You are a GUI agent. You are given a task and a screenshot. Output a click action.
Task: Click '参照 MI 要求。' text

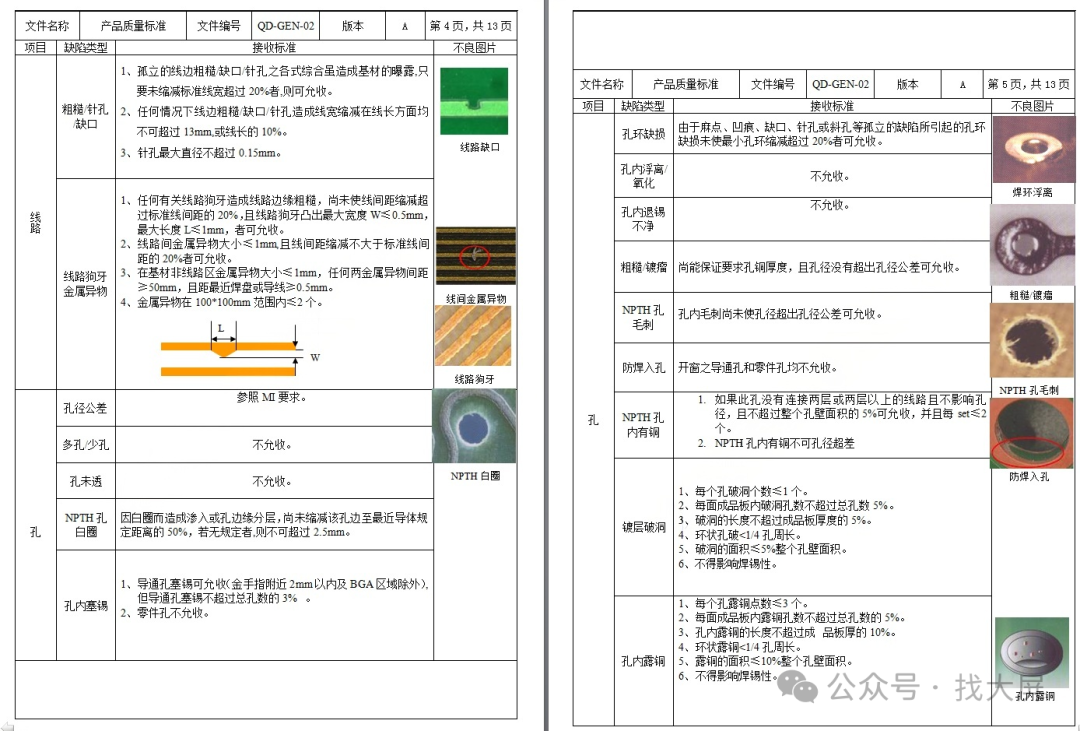271,398
